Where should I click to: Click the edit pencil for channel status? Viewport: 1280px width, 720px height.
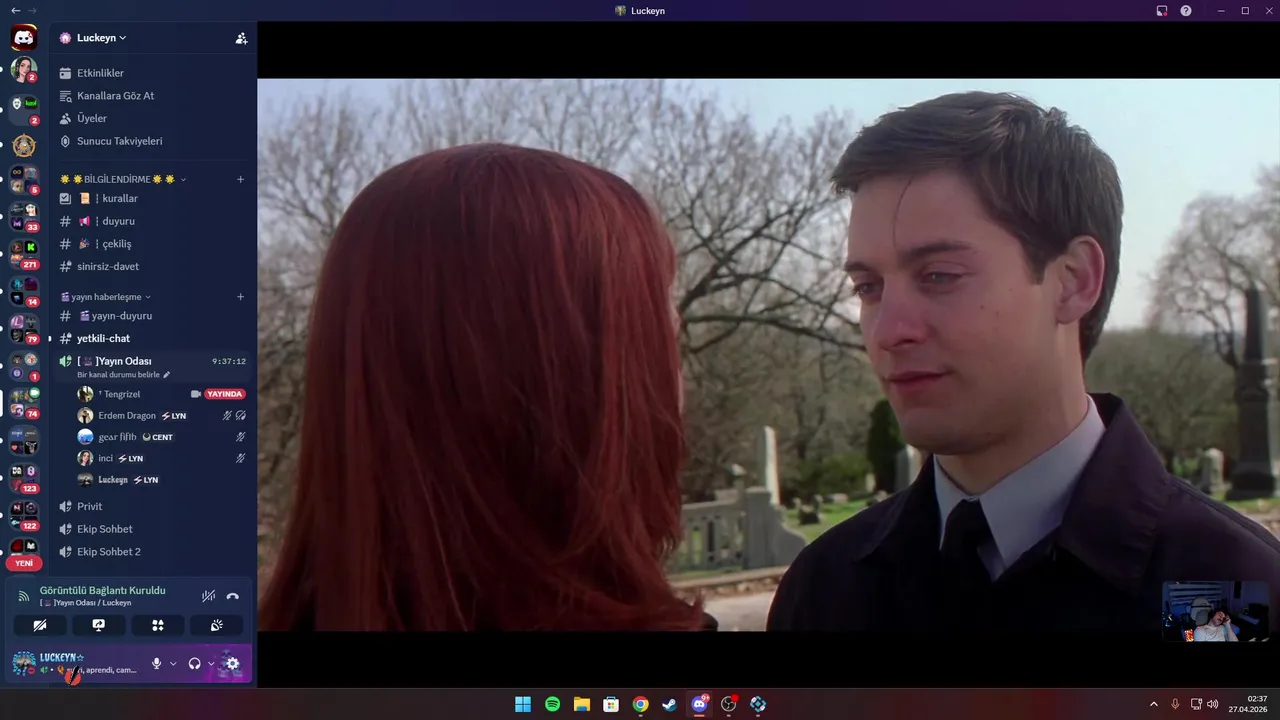click(x=167, y=375)
